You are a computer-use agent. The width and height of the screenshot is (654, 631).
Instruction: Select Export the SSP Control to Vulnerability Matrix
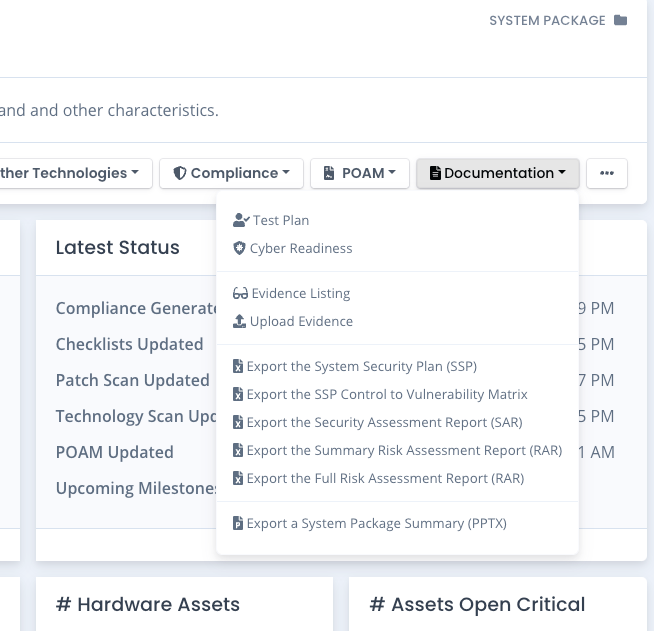[386, 395]
